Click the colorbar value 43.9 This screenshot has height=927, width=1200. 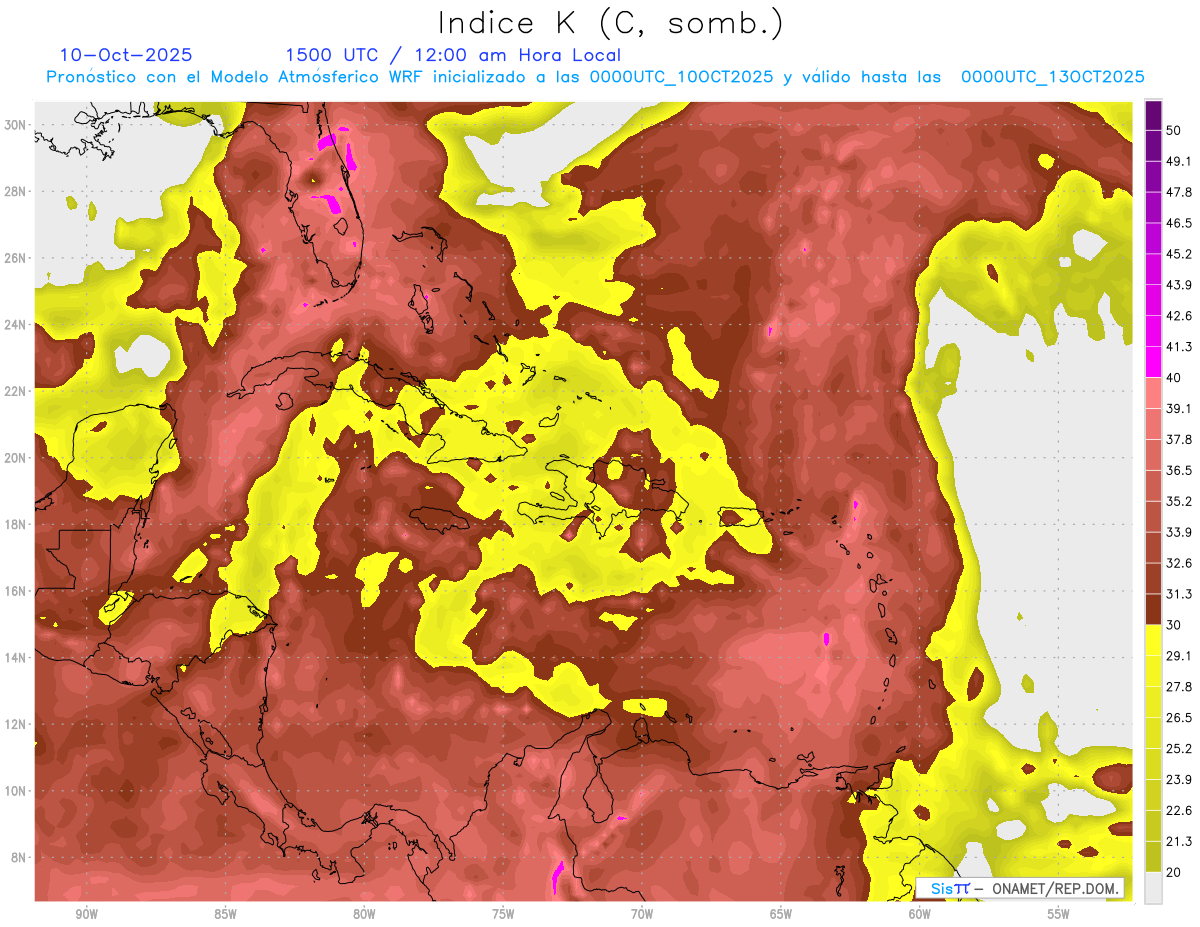pyautogui.click(x=1179, y=285)
